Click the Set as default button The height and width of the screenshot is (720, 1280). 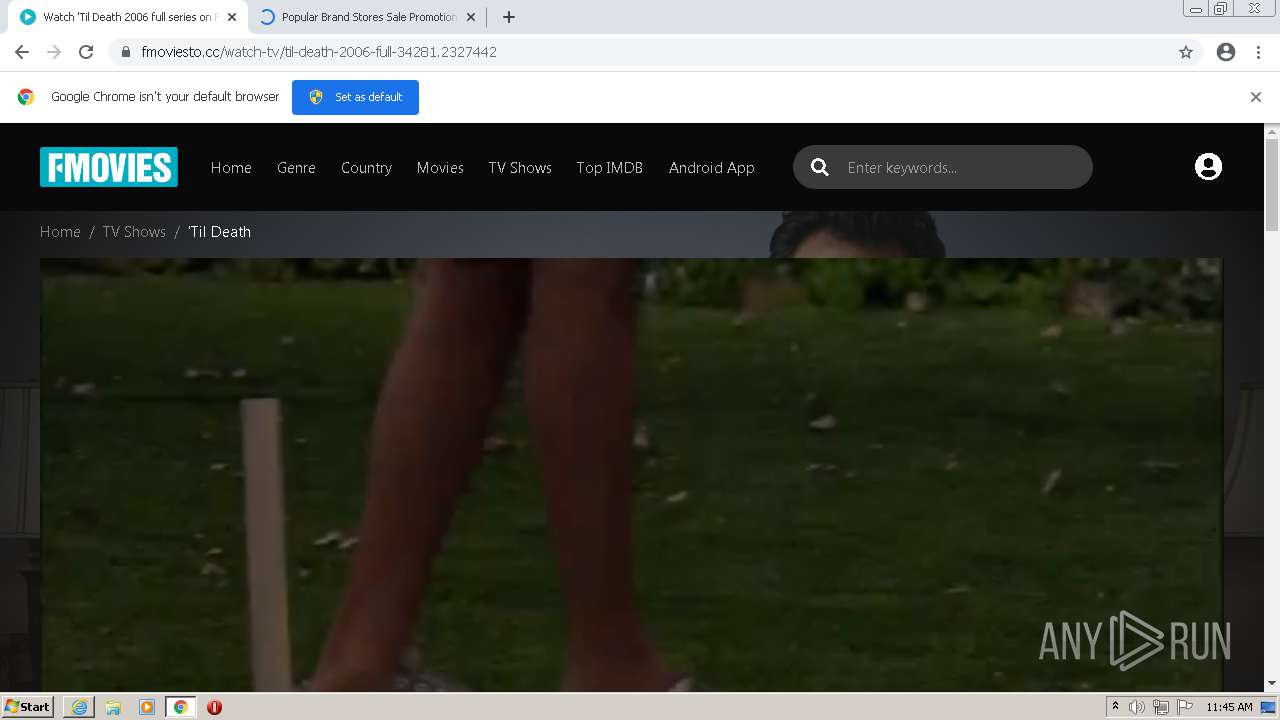[x=355, y=97]
